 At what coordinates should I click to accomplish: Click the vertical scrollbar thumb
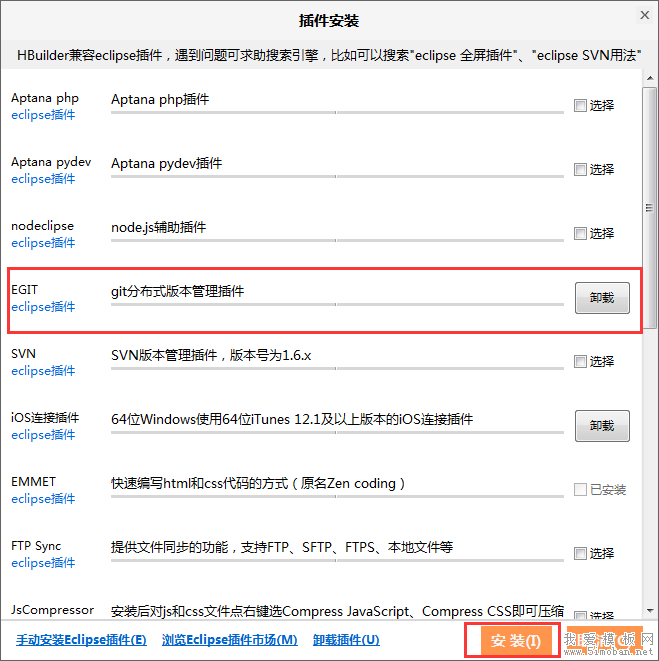650,207
